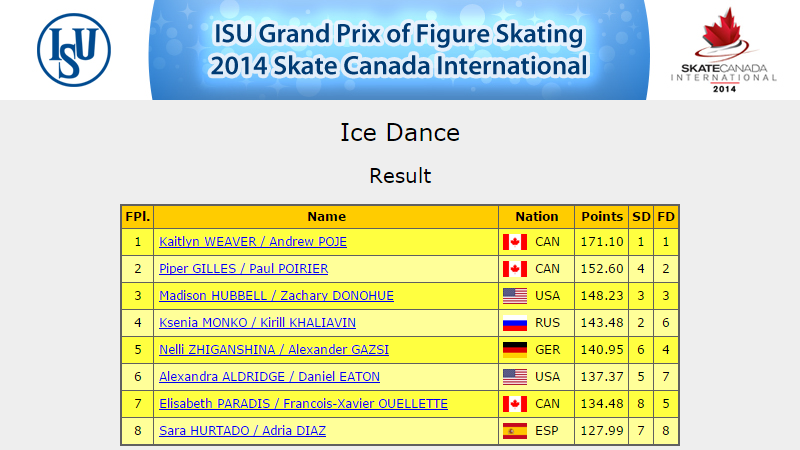Open Piper GILLES / Paul POIRIER link
The height and width of the screenshot is (450, 800).
coord(243,269)
